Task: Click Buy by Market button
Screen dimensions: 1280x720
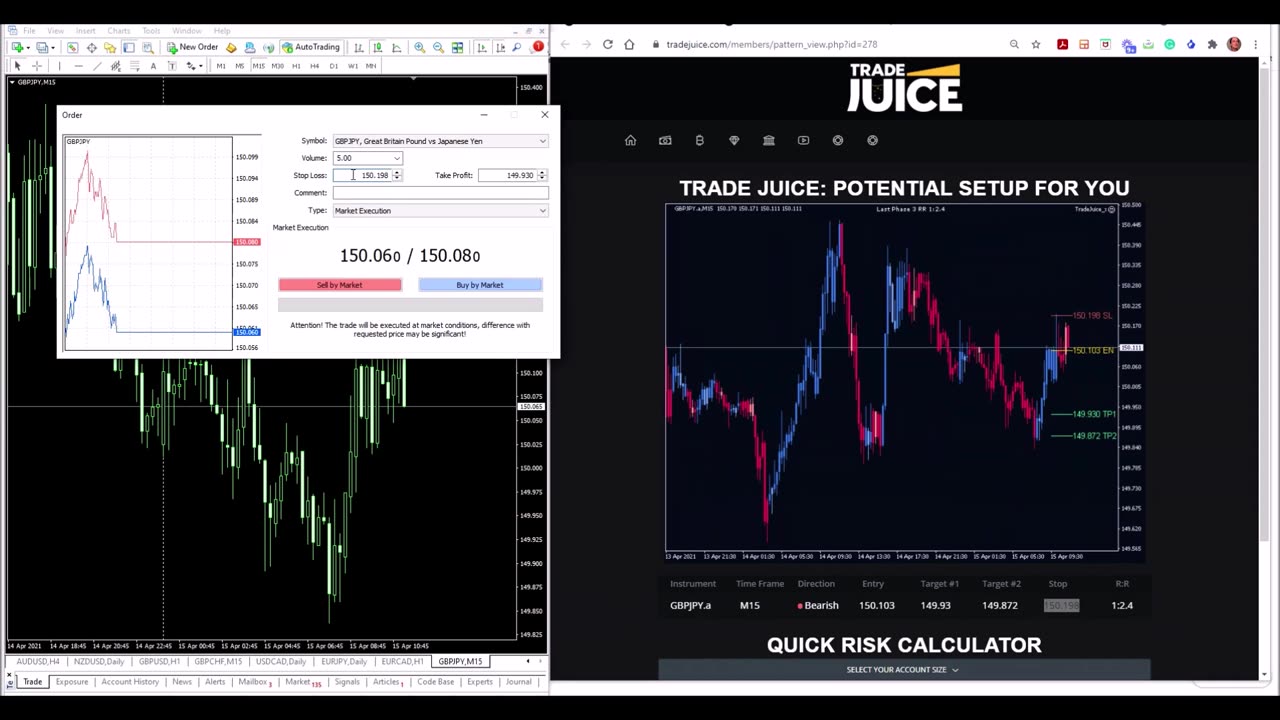Action: (480, 285)
